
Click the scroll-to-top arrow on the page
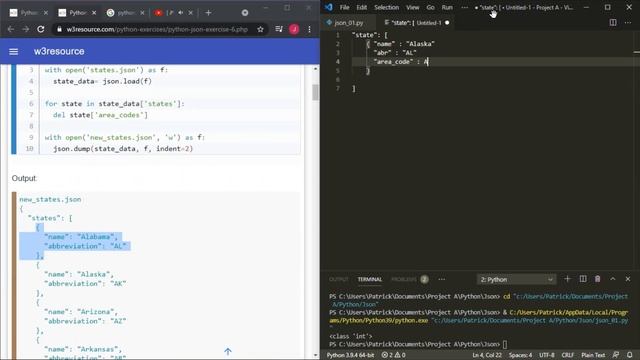click(228, 351)
